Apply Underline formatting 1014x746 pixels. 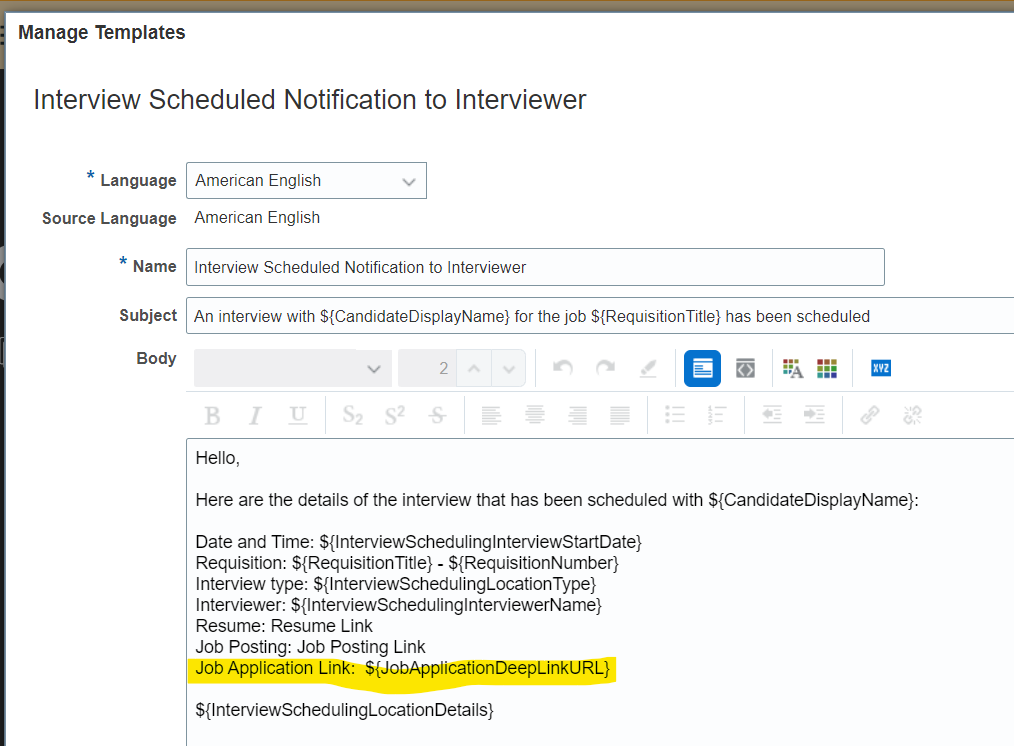tap(297, 414)
